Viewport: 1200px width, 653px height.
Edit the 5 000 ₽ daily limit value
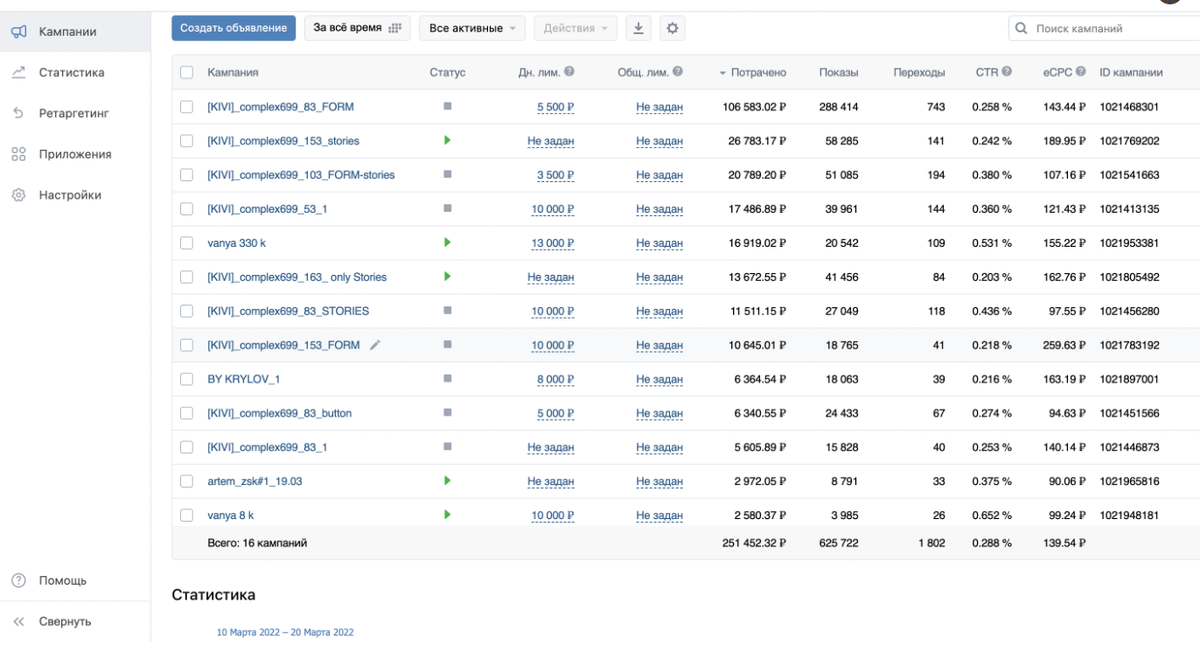(555, 413)
